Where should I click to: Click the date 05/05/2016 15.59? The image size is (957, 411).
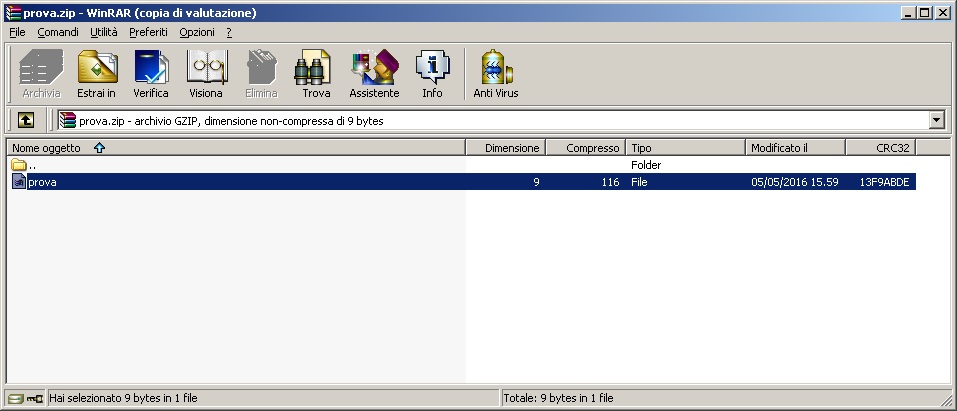point(795,182)
